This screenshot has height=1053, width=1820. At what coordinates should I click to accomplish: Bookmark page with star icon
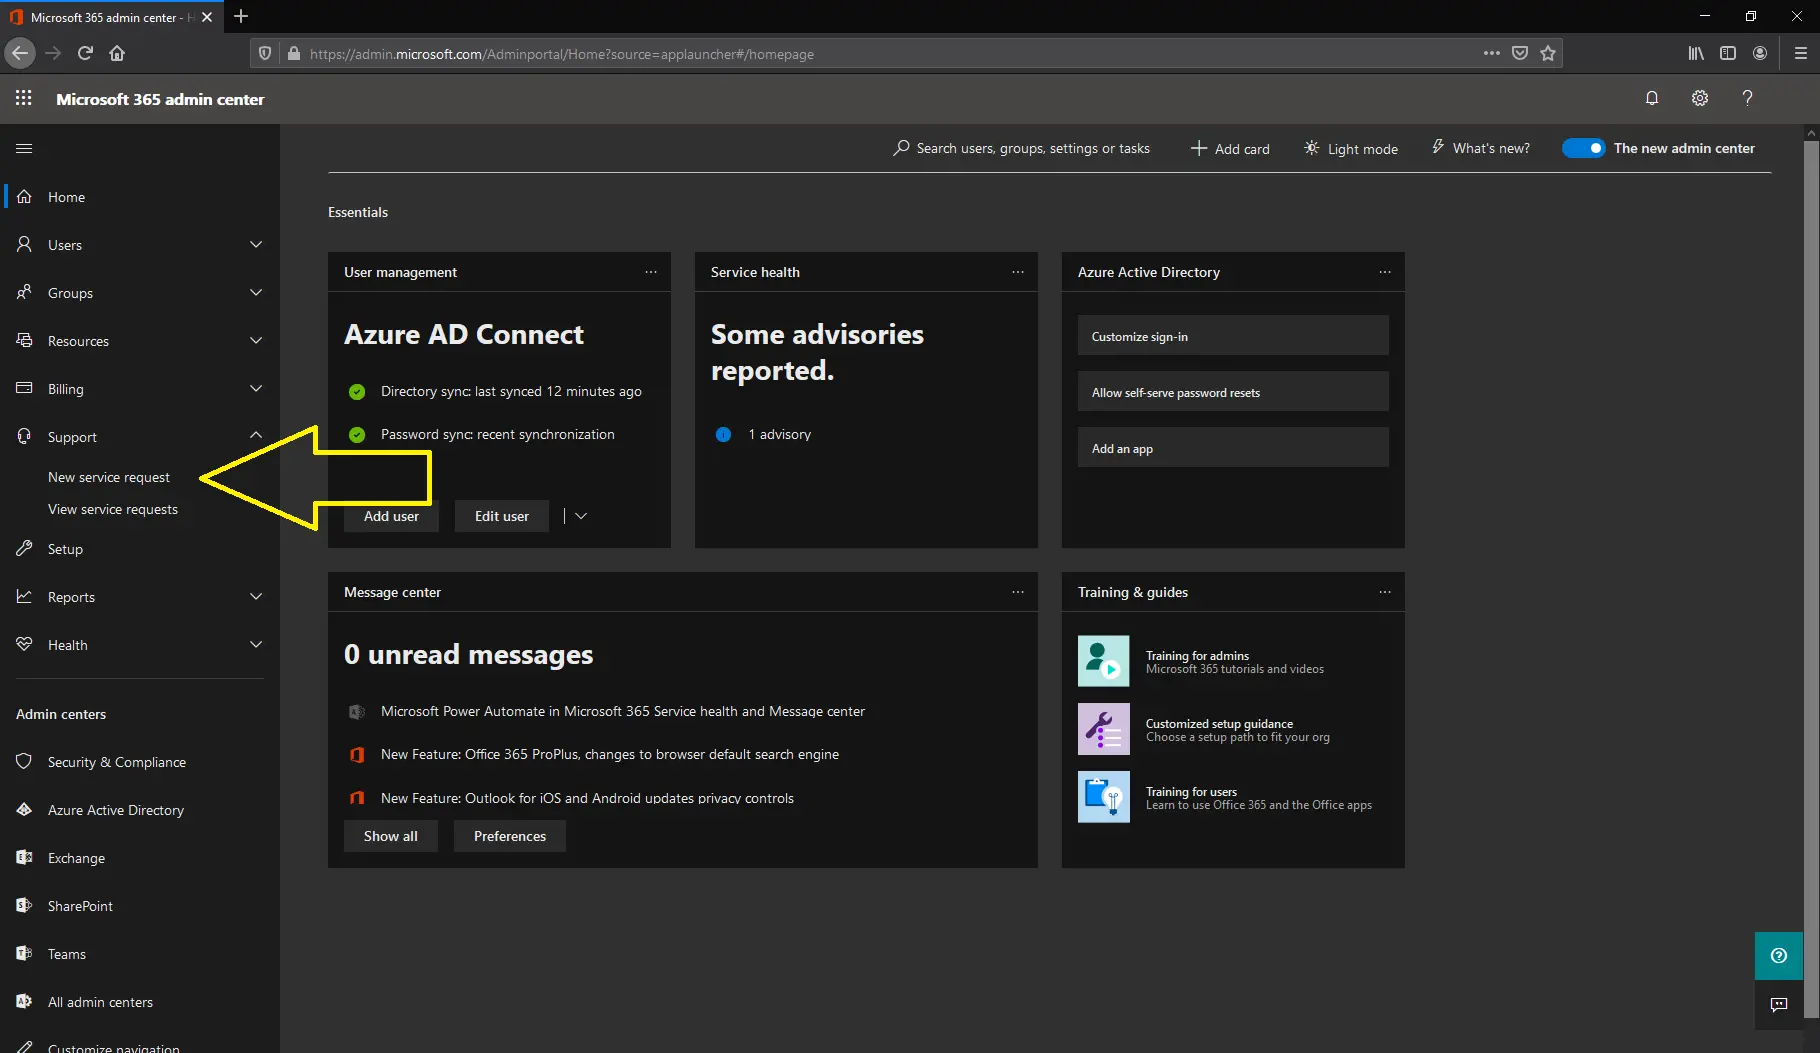(1548, 53)
